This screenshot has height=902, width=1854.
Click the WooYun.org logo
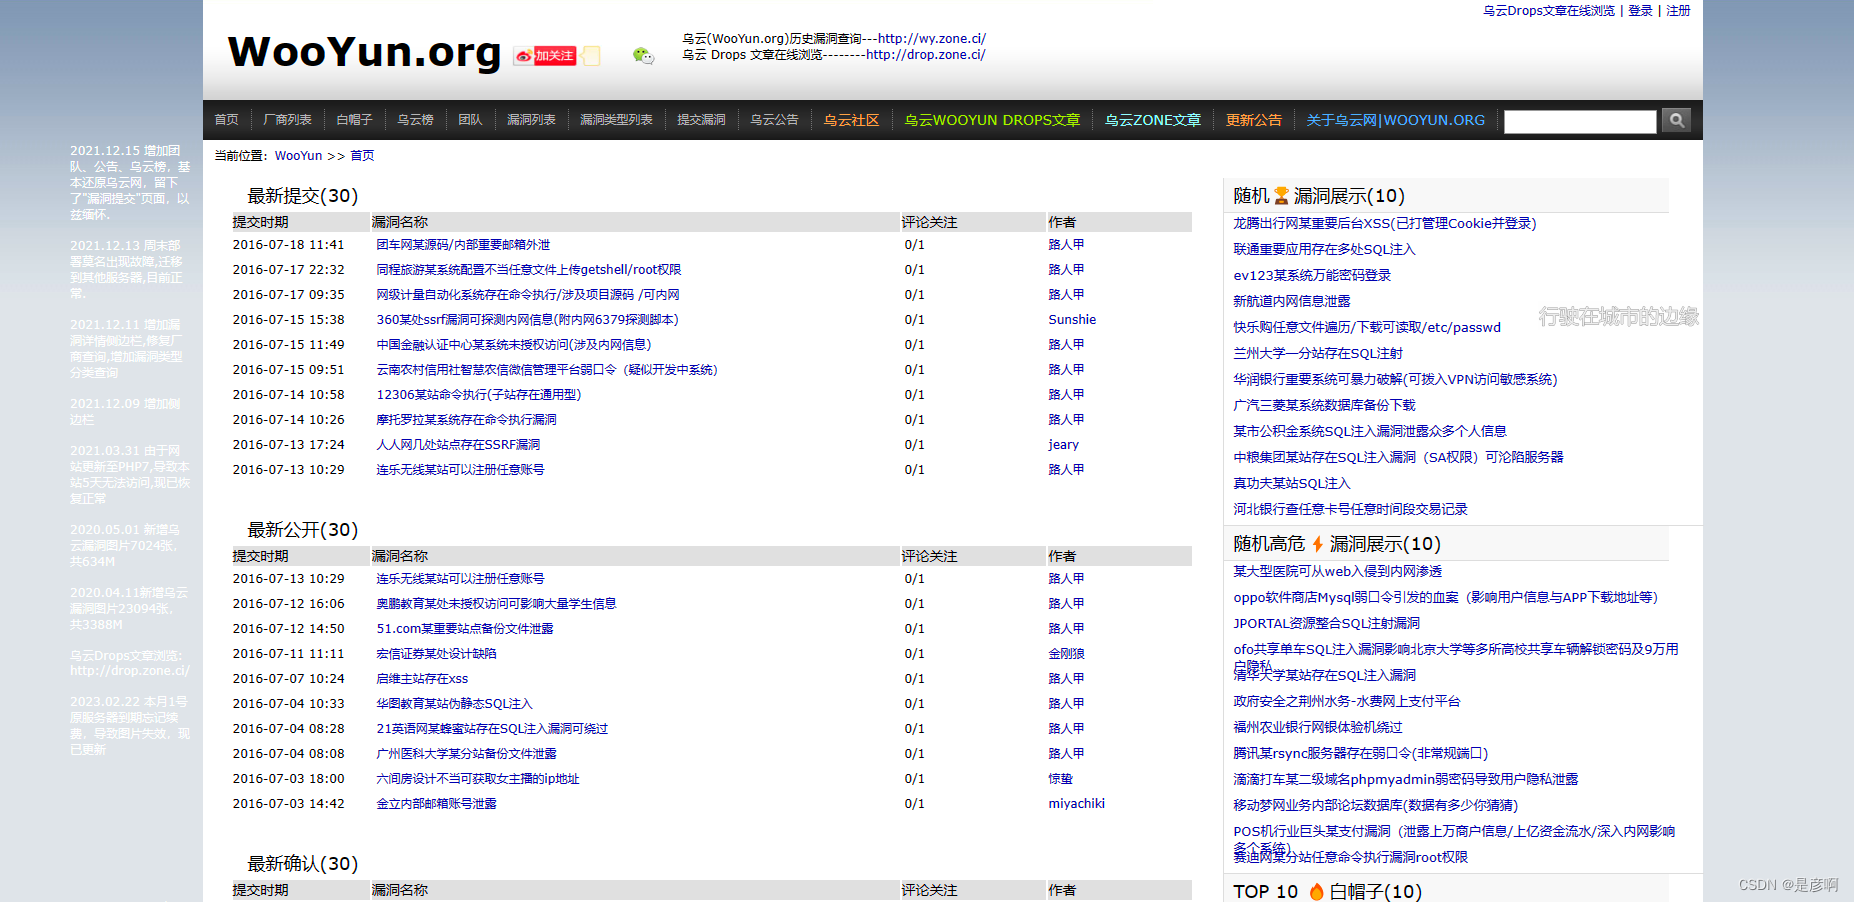tap(364, 52)
